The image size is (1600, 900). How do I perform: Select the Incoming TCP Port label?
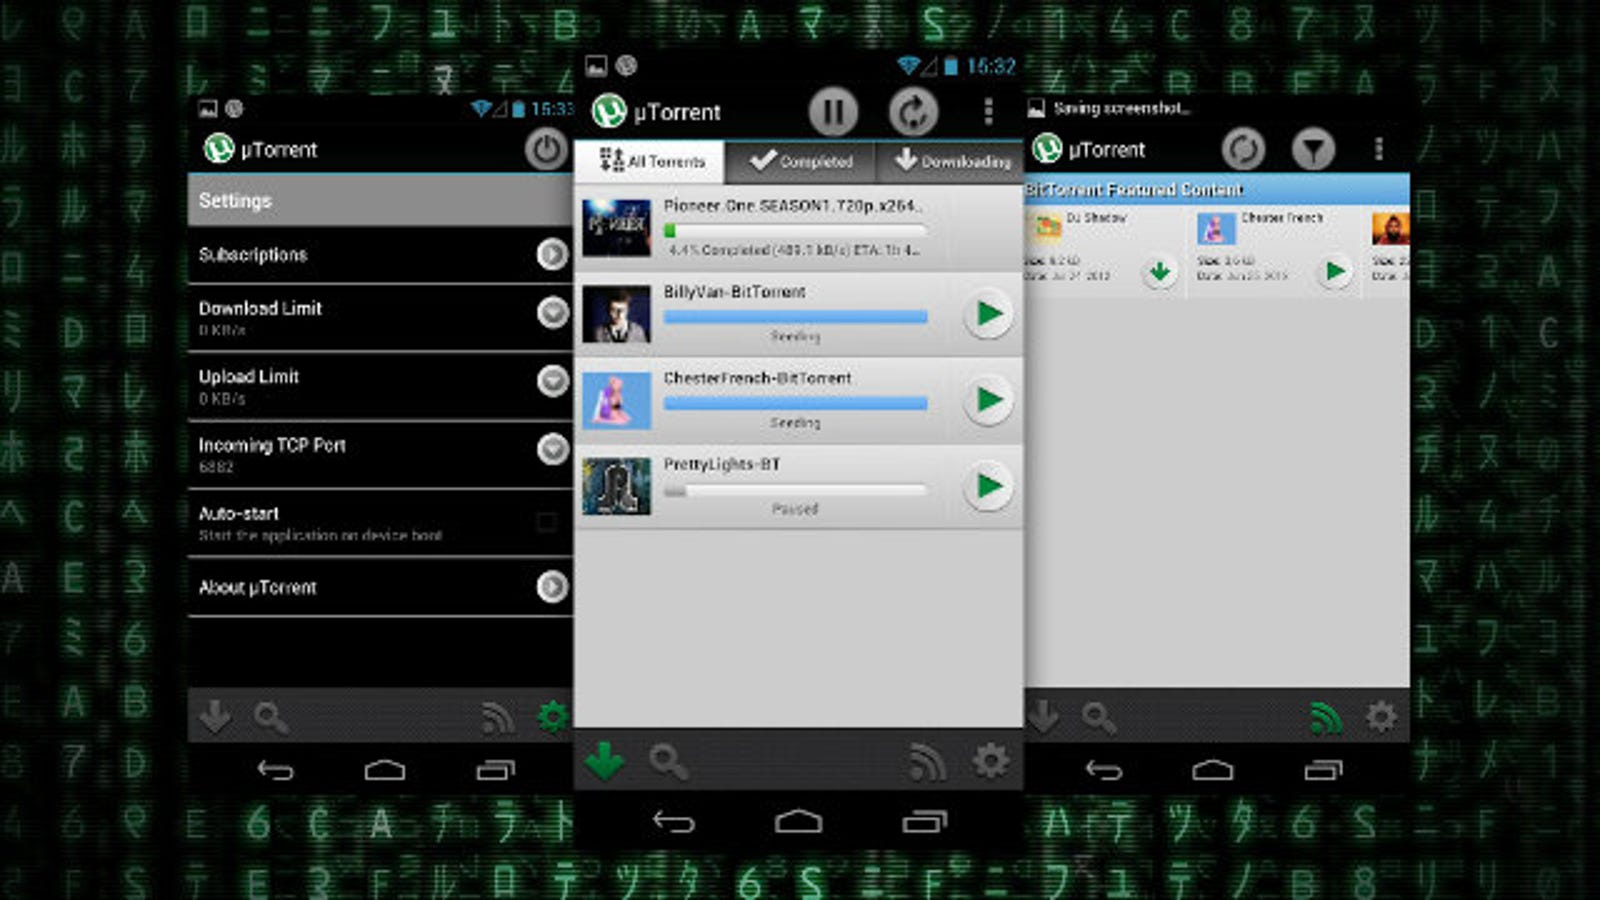272,445
